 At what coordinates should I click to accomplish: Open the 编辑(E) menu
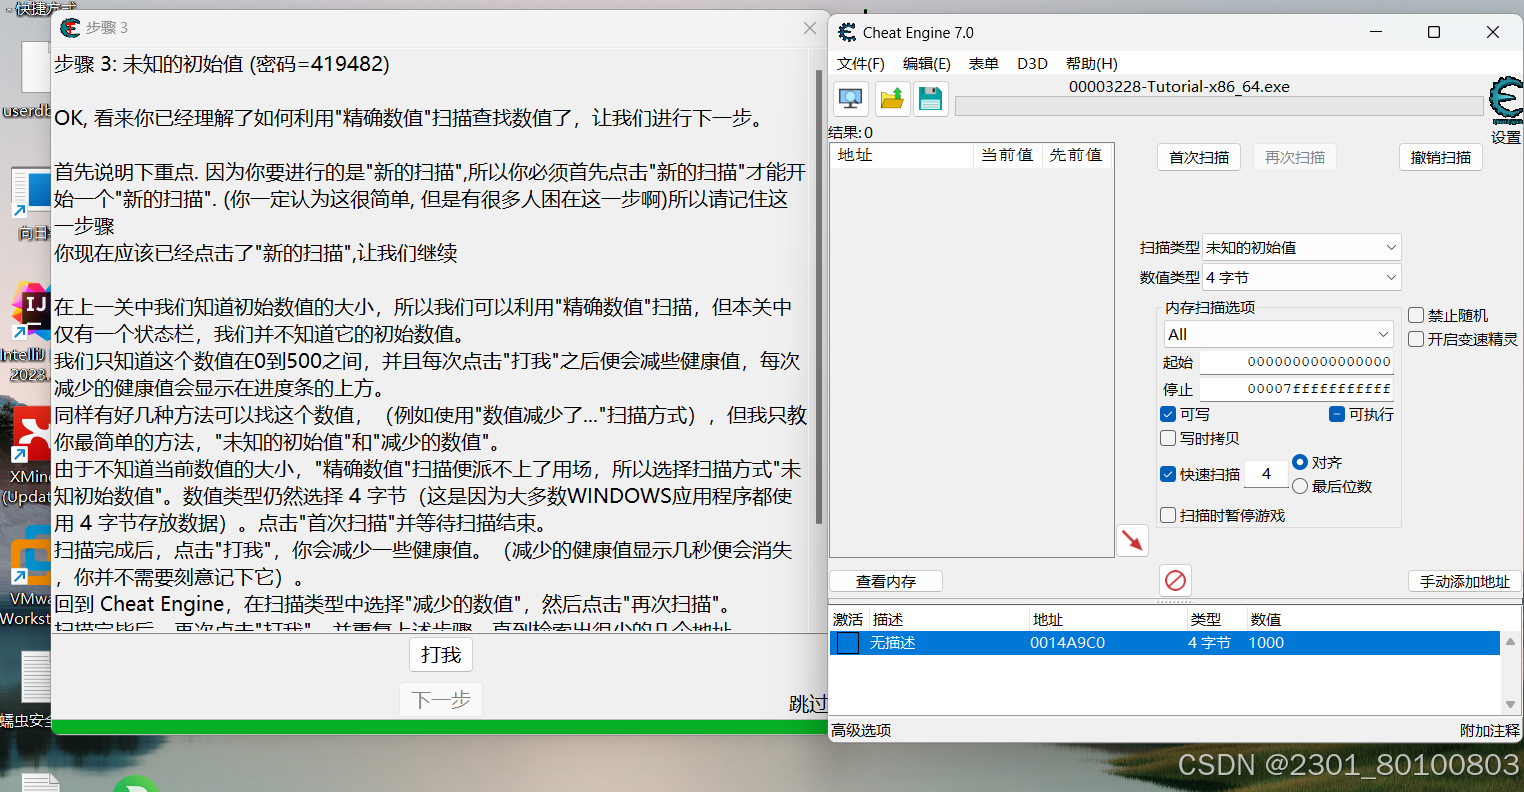[x=927, y=63]
